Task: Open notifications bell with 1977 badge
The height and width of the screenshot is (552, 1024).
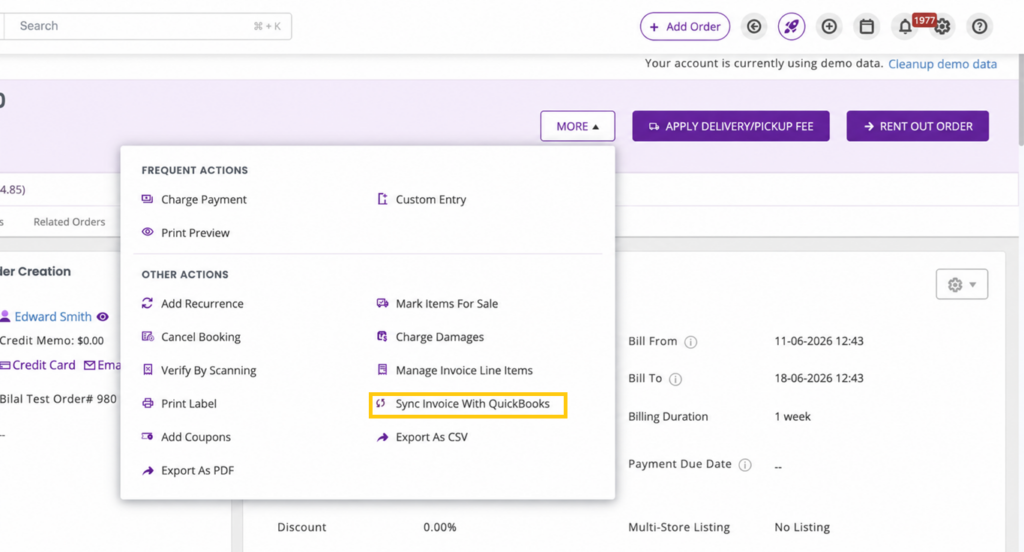Action: click(x=905, y=26)
